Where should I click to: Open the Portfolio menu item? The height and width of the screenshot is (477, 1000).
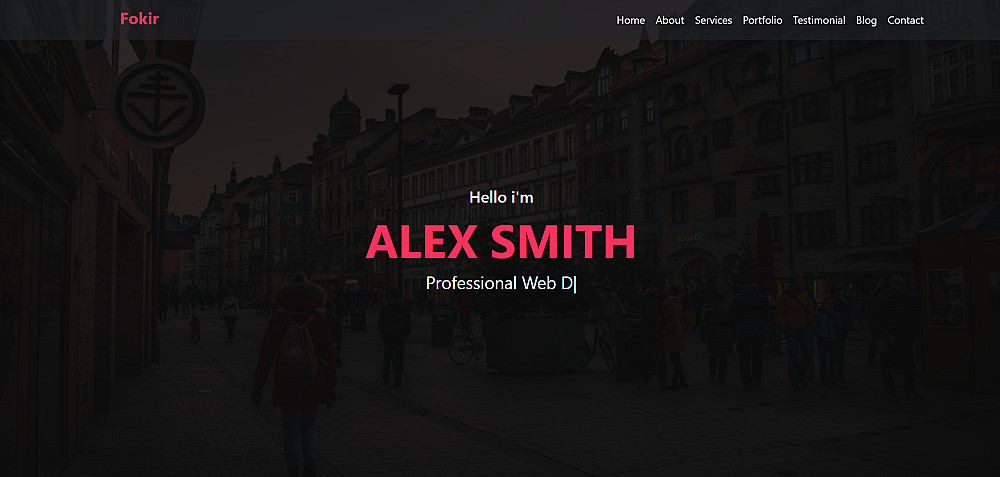(x=762, y=20)
